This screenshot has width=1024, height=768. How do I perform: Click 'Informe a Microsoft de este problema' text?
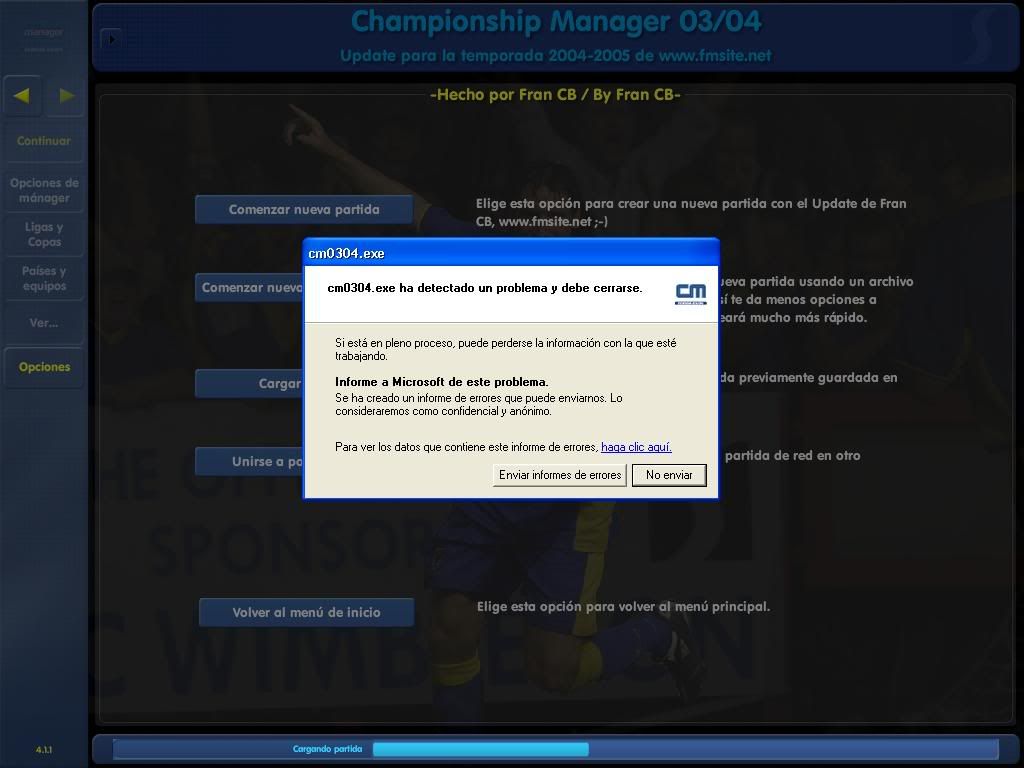tap(441, 382)
